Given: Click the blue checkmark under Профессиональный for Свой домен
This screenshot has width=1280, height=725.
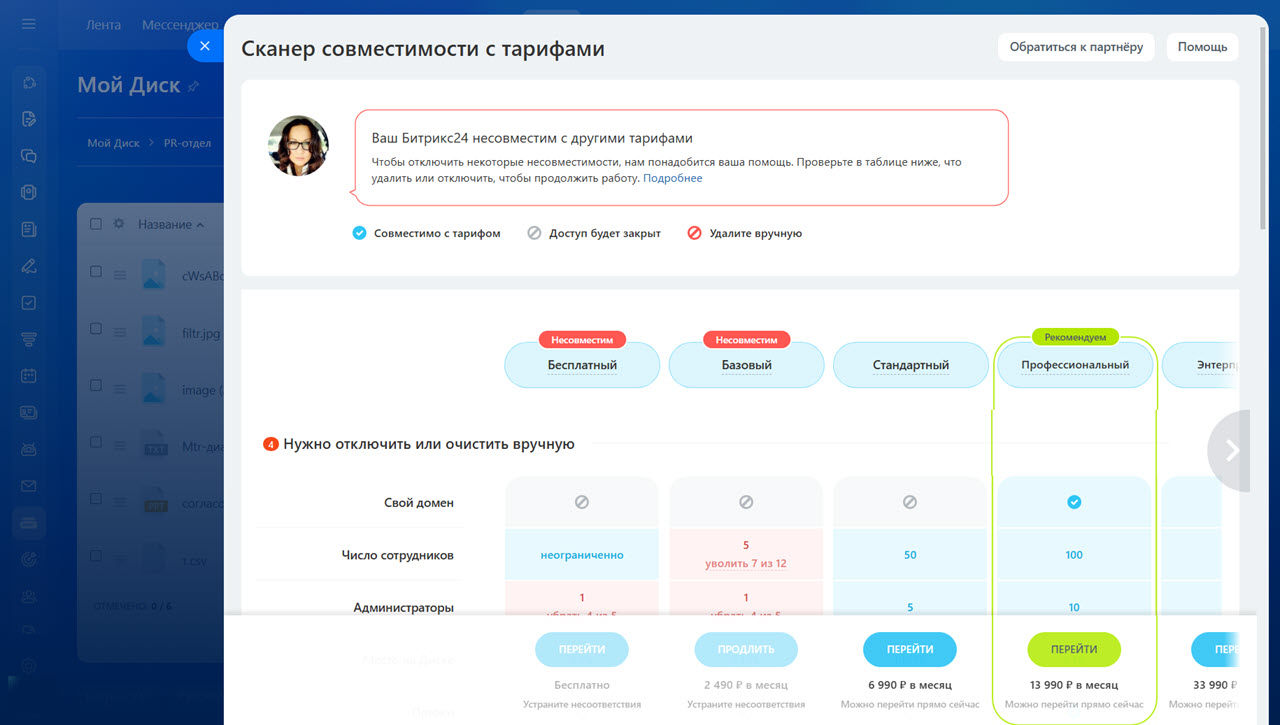Looking at the screenshot, I should click(1074, 502).
